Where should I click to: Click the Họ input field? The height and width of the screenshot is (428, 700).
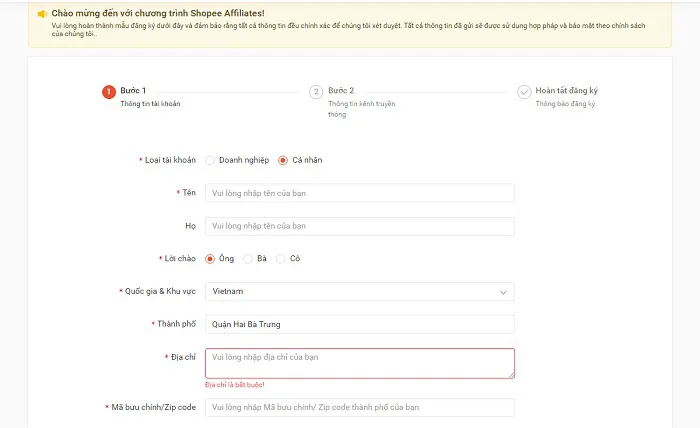[x=360, y=226]
